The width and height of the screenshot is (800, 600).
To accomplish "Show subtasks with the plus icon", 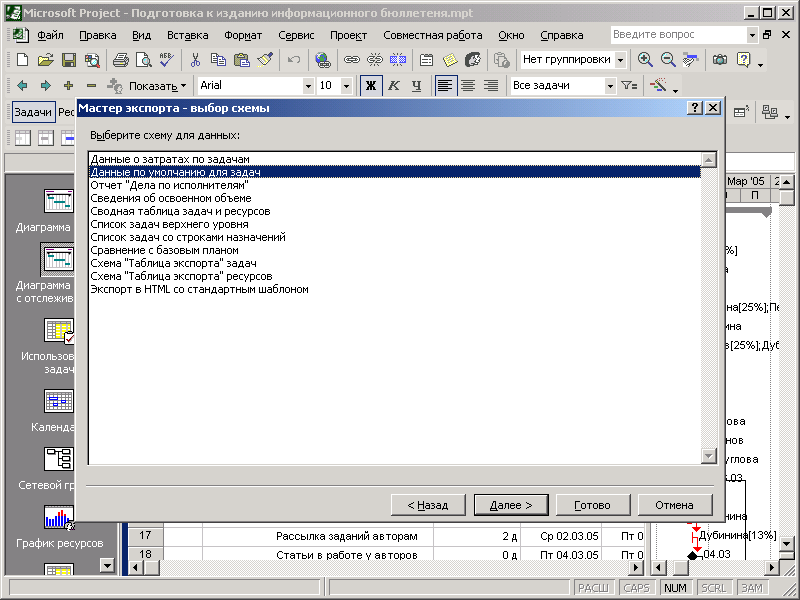I will click(x=68, y=86).
